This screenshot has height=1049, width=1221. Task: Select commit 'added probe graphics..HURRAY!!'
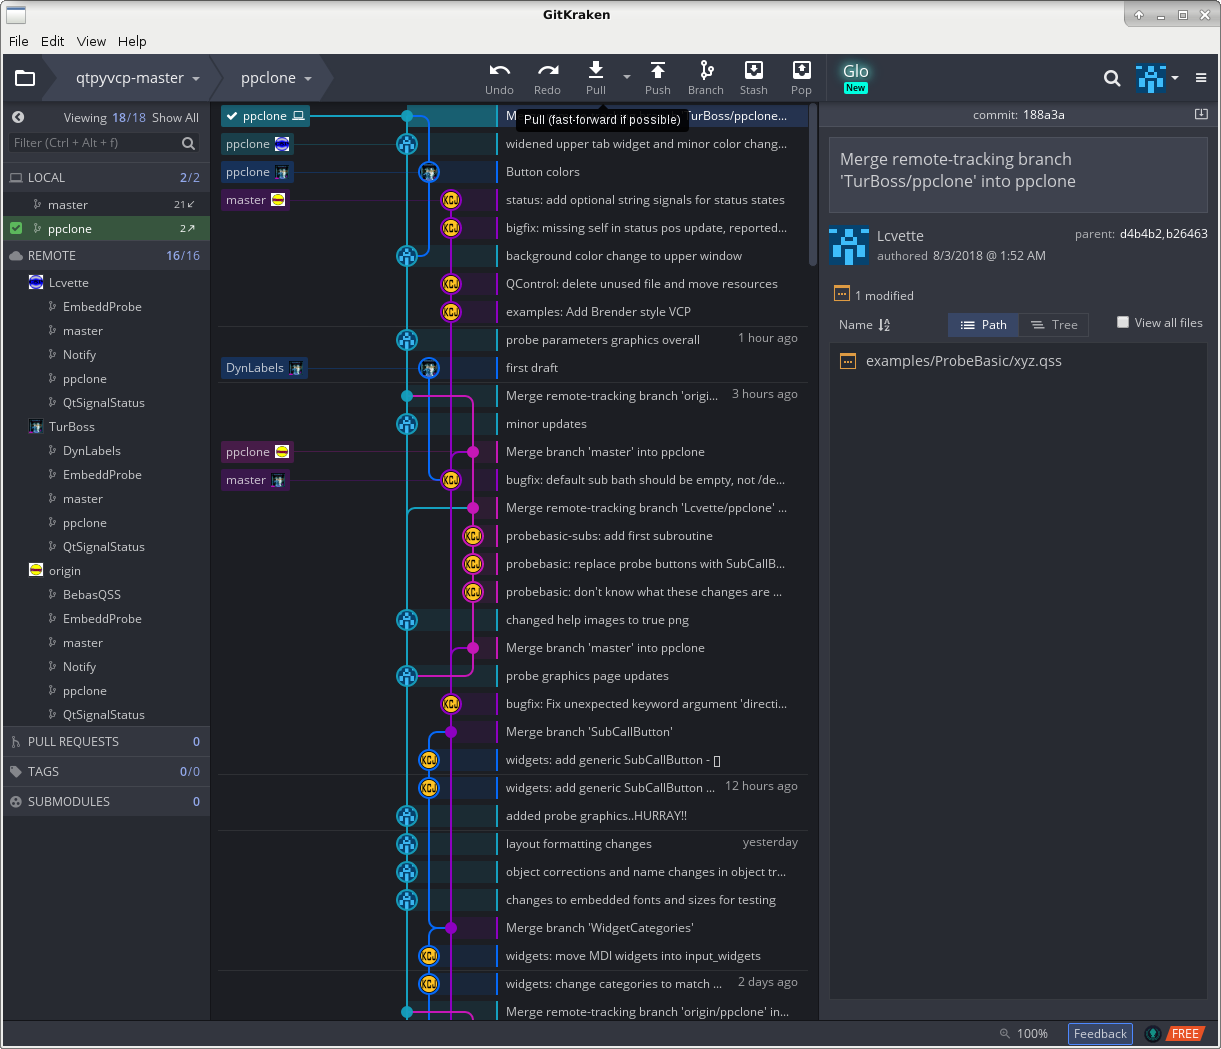click(x=596, y=816)
